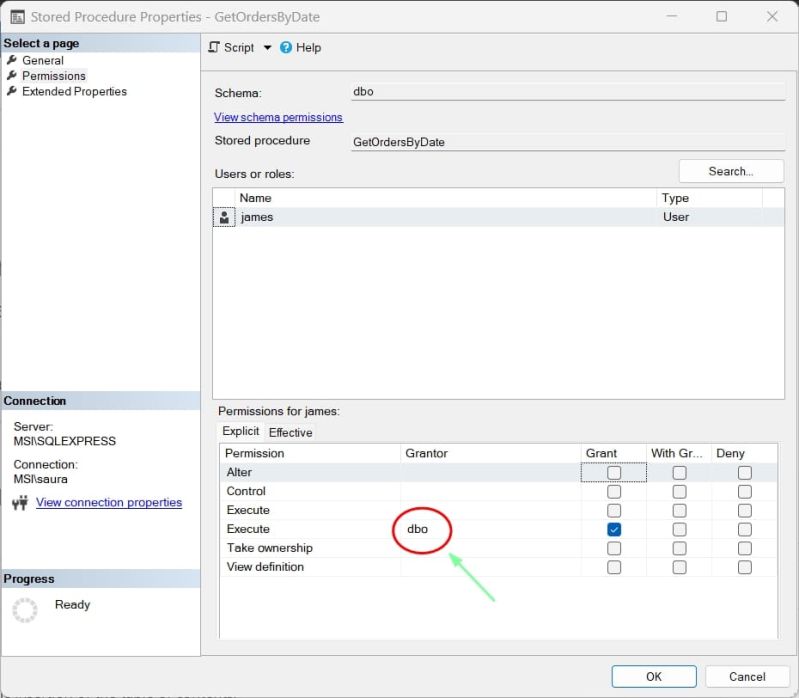The height and width of the screenshot is (698, 799).
Task: Click the MSI\SQLEXPRESS server name
Action: 65,441
